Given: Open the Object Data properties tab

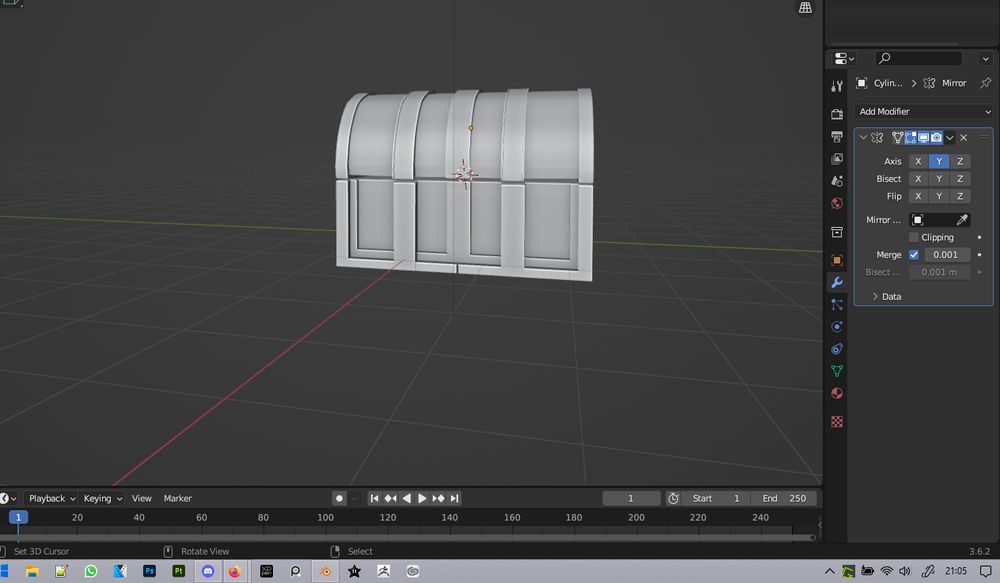Looking at the screenshot, I should (837, 371).
